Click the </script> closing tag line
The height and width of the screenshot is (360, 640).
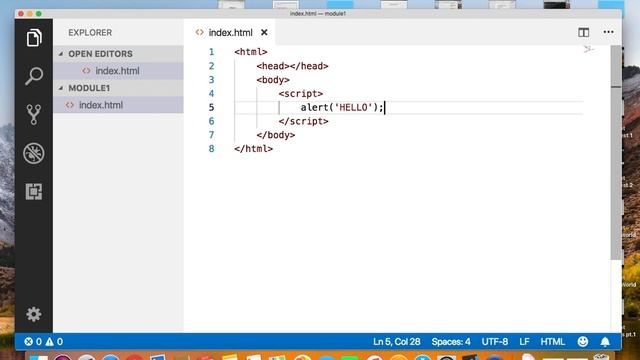(x=303, y=121)
